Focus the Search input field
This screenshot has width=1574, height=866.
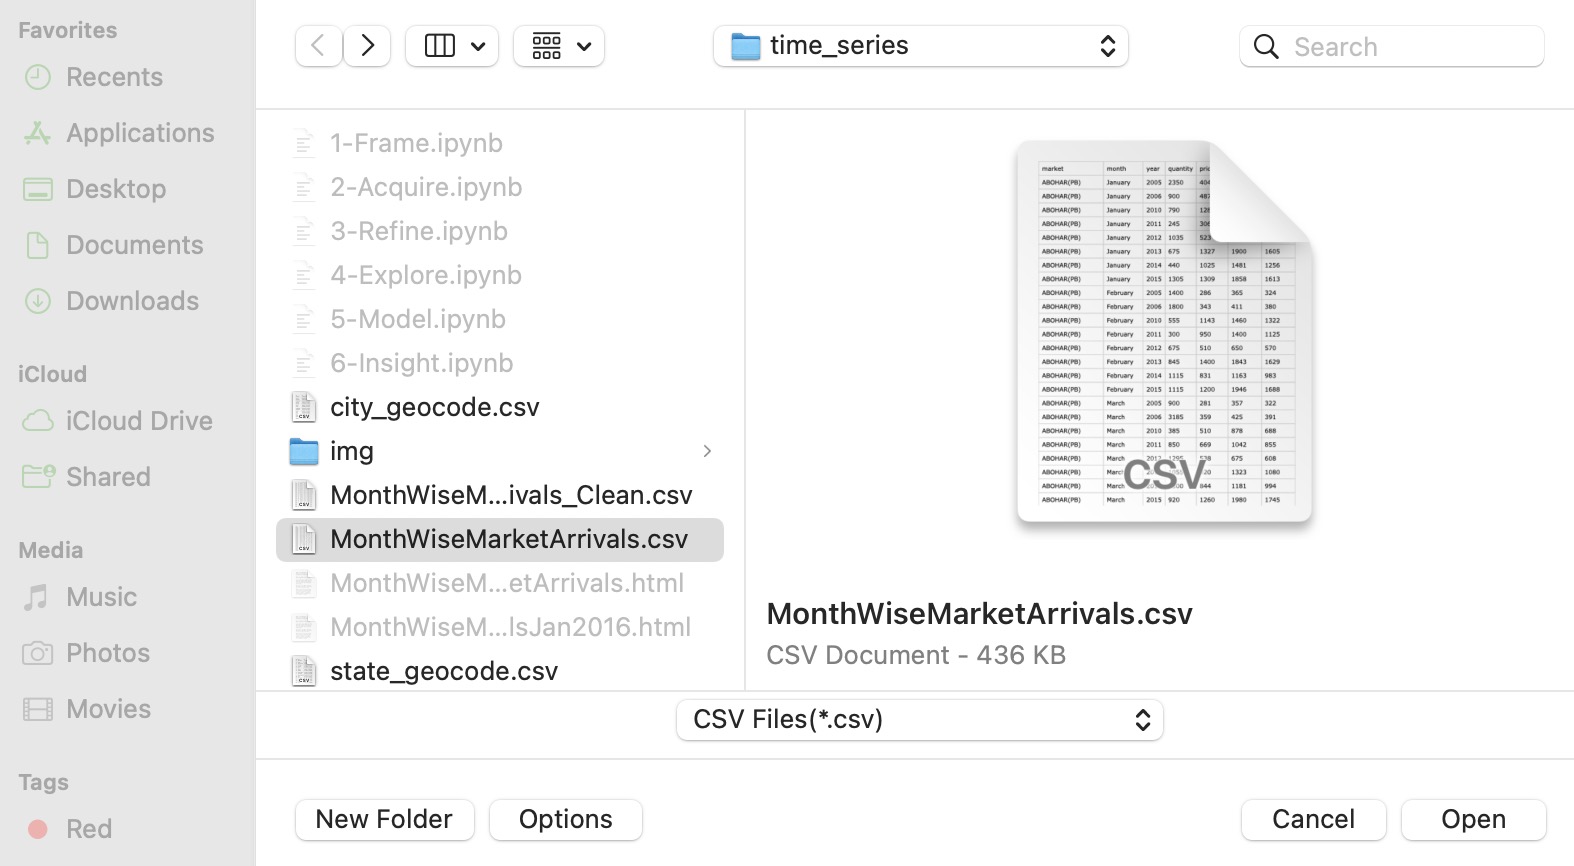[x=1392, y=47]
